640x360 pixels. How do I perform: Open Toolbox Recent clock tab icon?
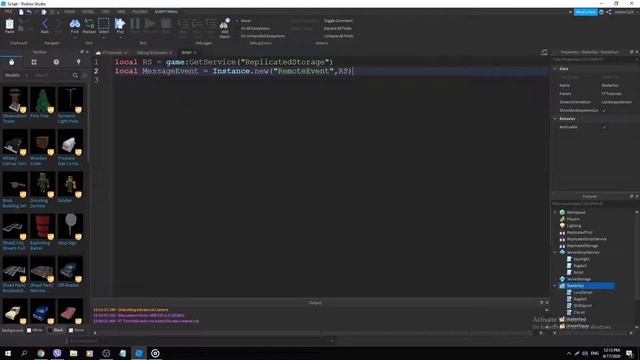click(x=56, y=62)
